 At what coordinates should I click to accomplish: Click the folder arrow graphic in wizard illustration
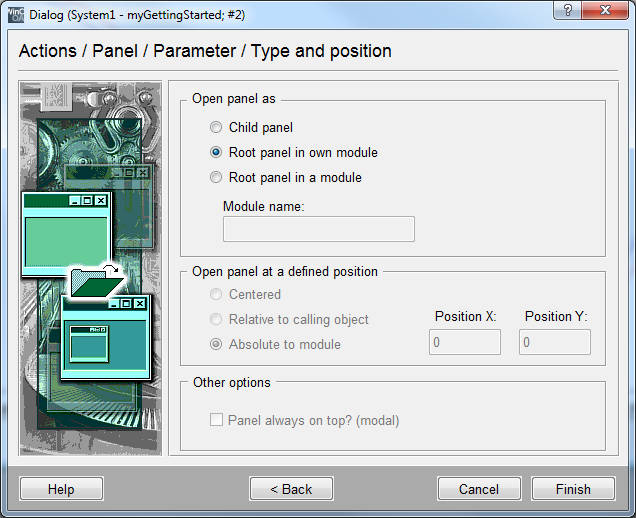click(96, 280)
